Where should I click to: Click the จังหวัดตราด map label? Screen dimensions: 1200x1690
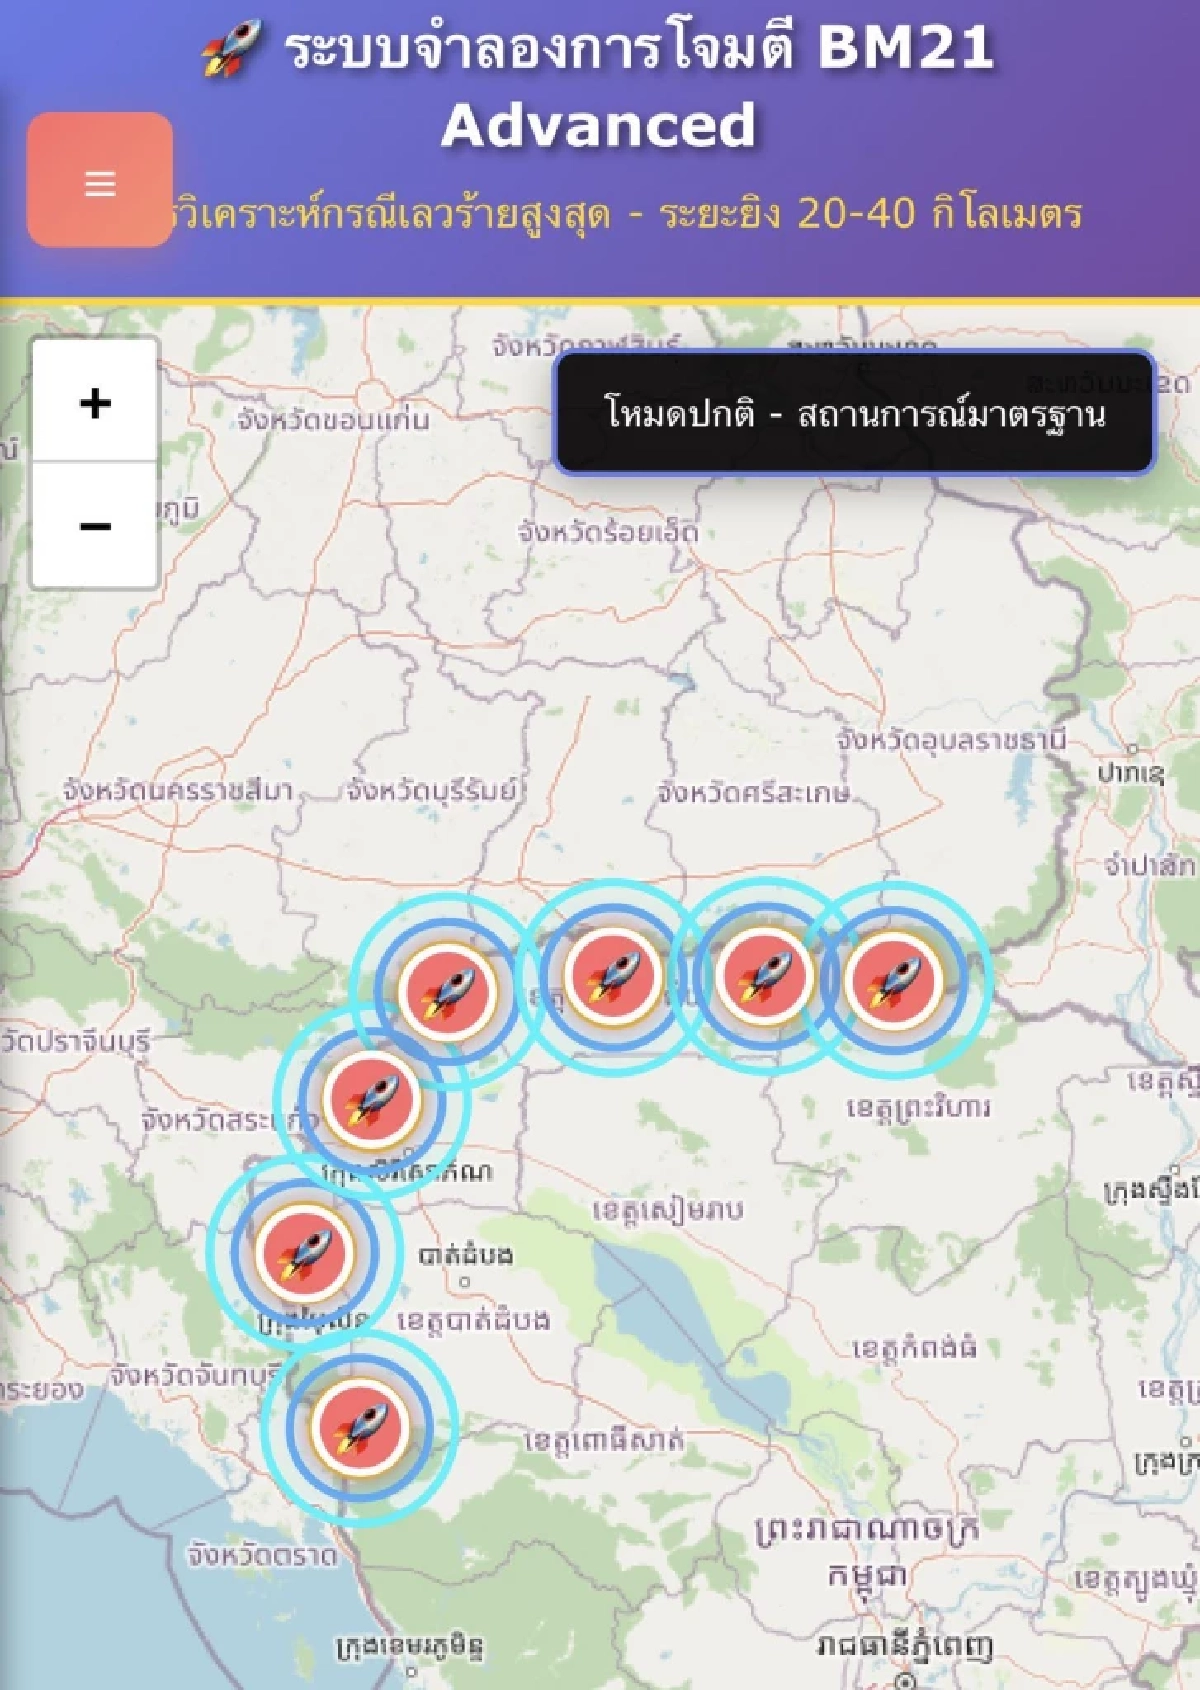262,1555
